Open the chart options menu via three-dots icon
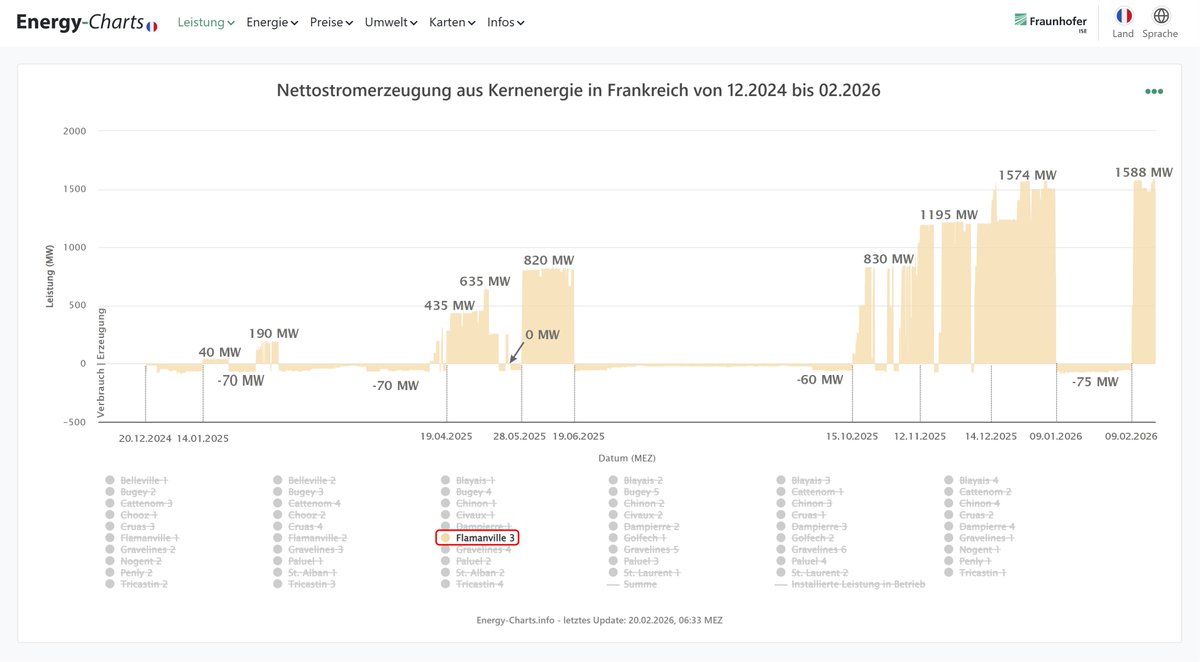This screenshot has width=1200, height=662. pos(1154,90)
